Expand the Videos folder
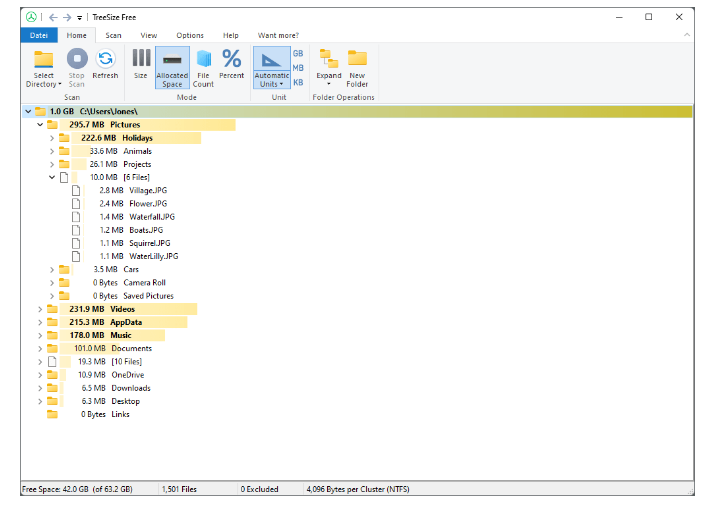Image resolution: width=721 pixels, height=507 pixels. click(40, 309)
